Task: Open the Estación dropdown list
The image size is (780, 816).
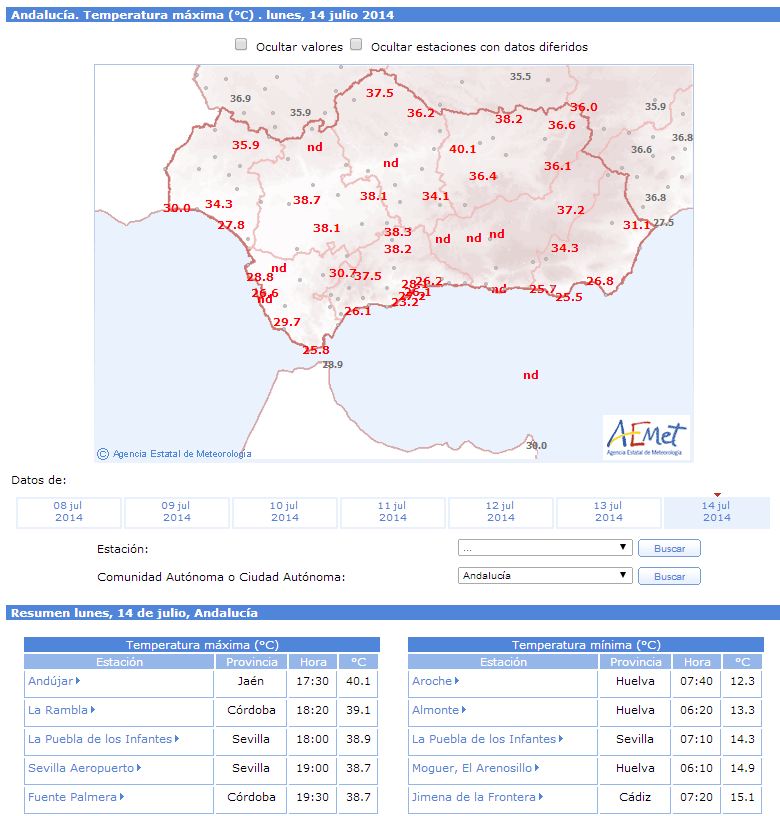Action: click(545, 548)
